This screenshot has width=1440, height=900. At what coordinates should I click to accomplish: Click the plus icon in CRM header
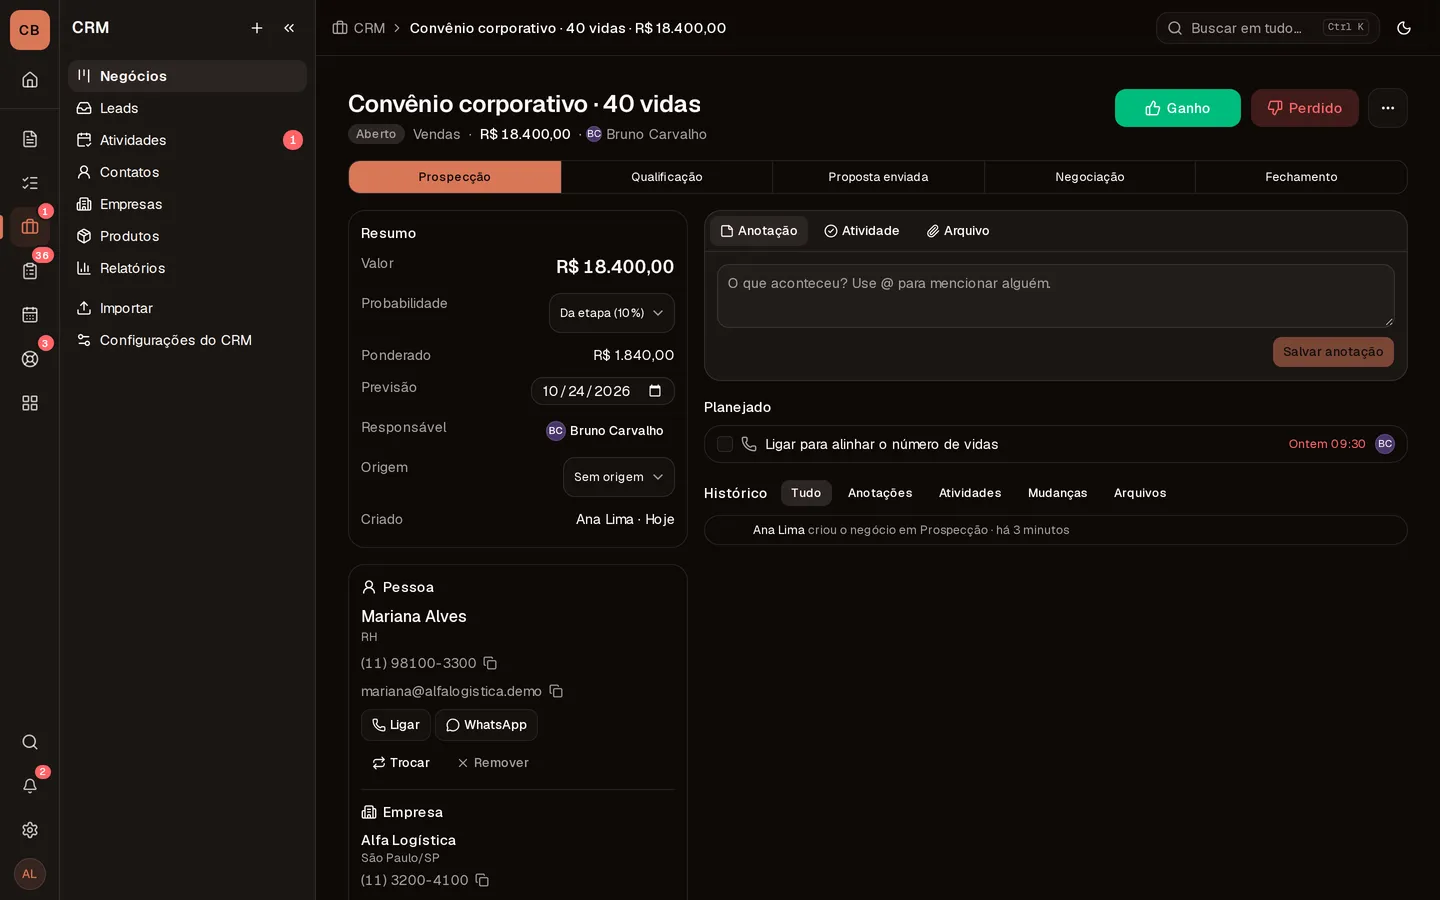pos(257,28)
